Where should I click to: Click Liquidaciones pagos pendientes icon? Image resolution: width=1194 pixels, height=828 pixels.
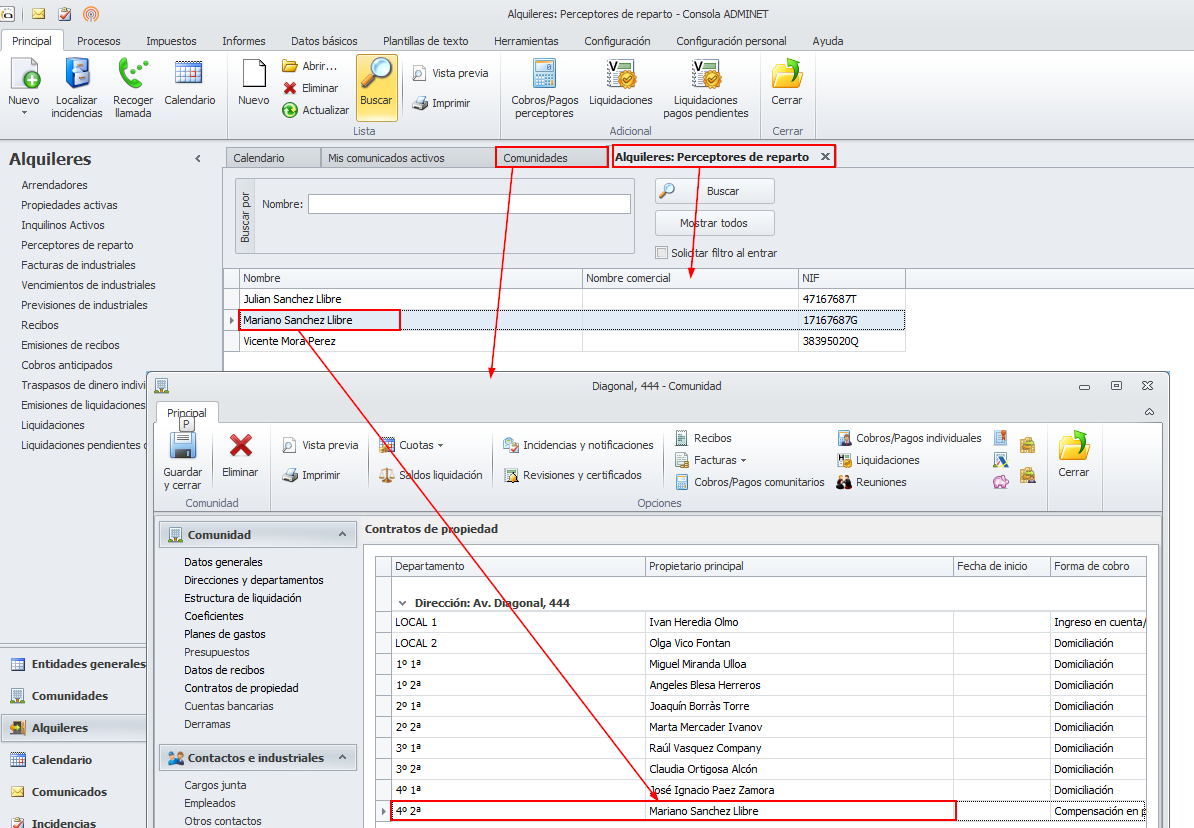pos(705,76)
